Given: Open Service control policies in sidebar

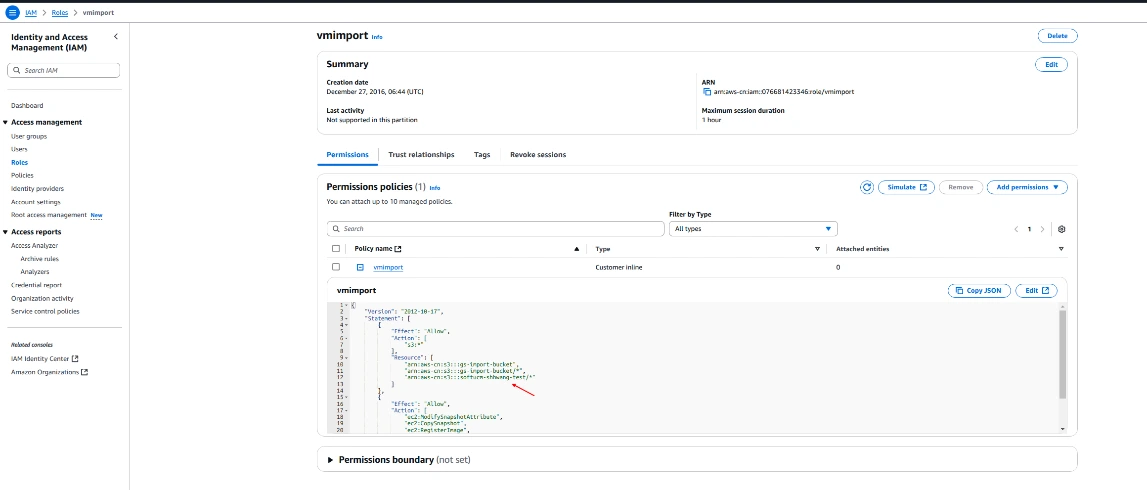Looking at the screenshot, I should click(x=45, y=312).
